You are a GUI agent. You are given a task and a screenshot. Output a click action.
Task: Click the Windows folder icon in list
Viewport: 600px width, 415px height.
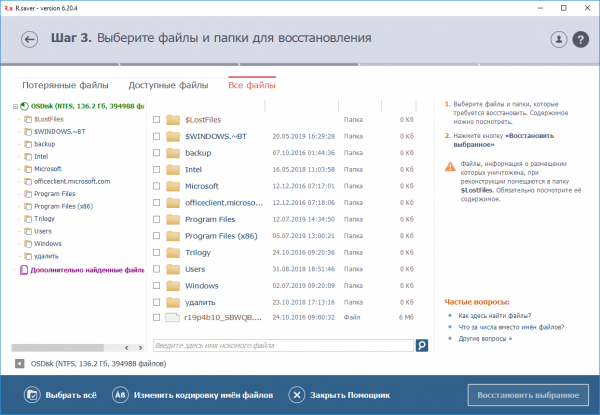click(173, 285)
